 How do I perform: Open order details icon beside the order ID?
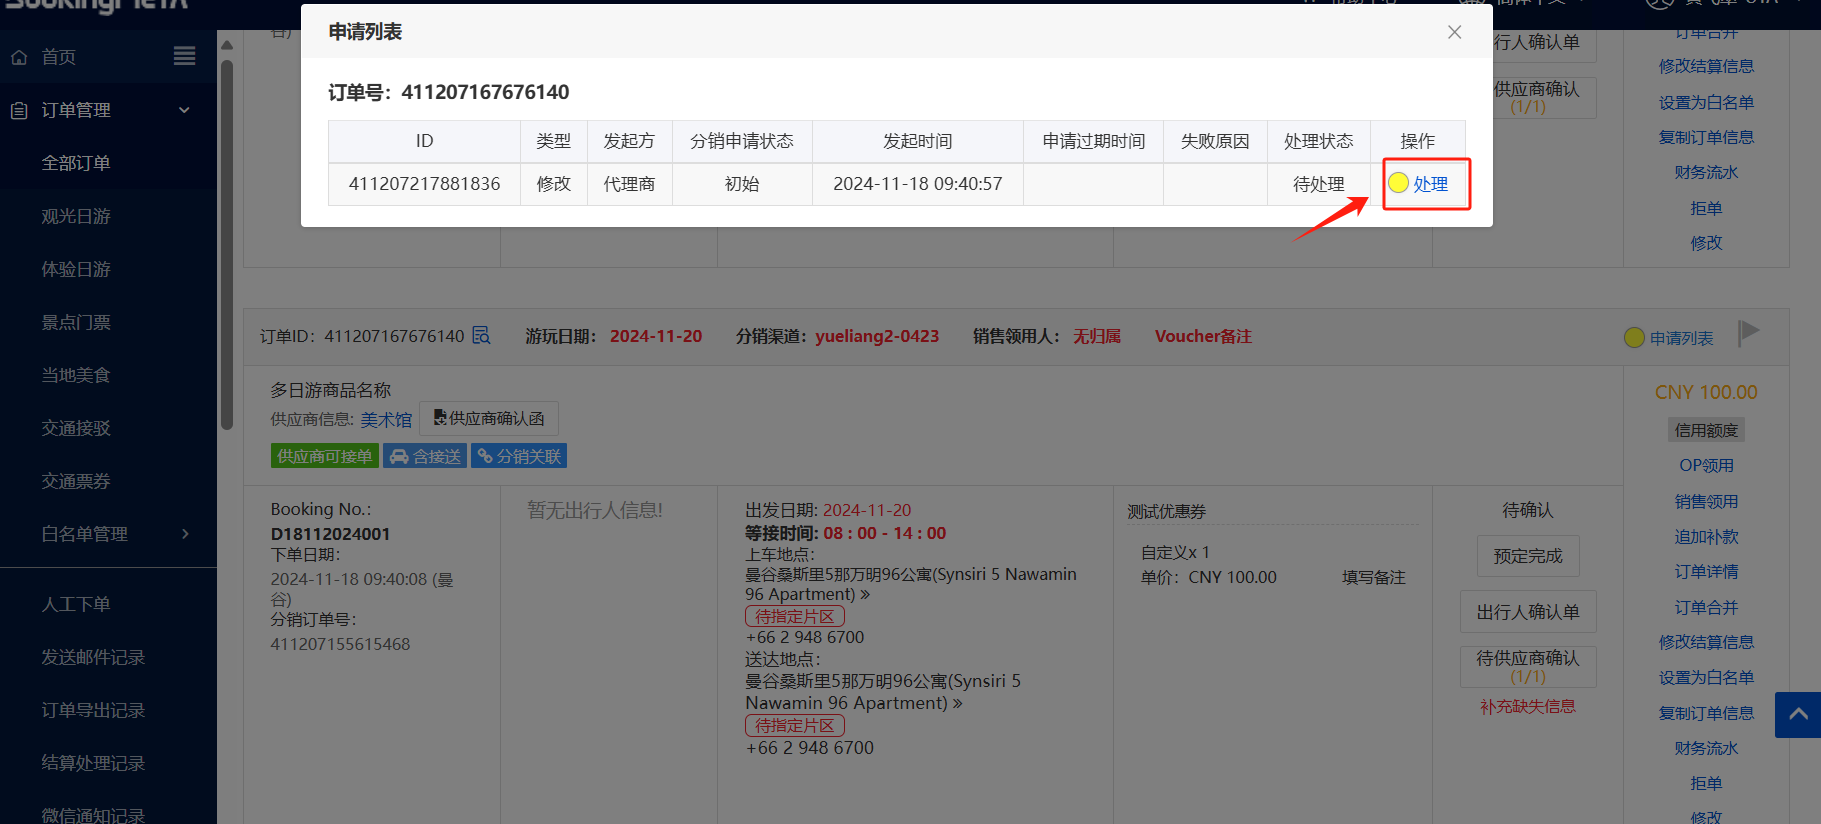481,335
